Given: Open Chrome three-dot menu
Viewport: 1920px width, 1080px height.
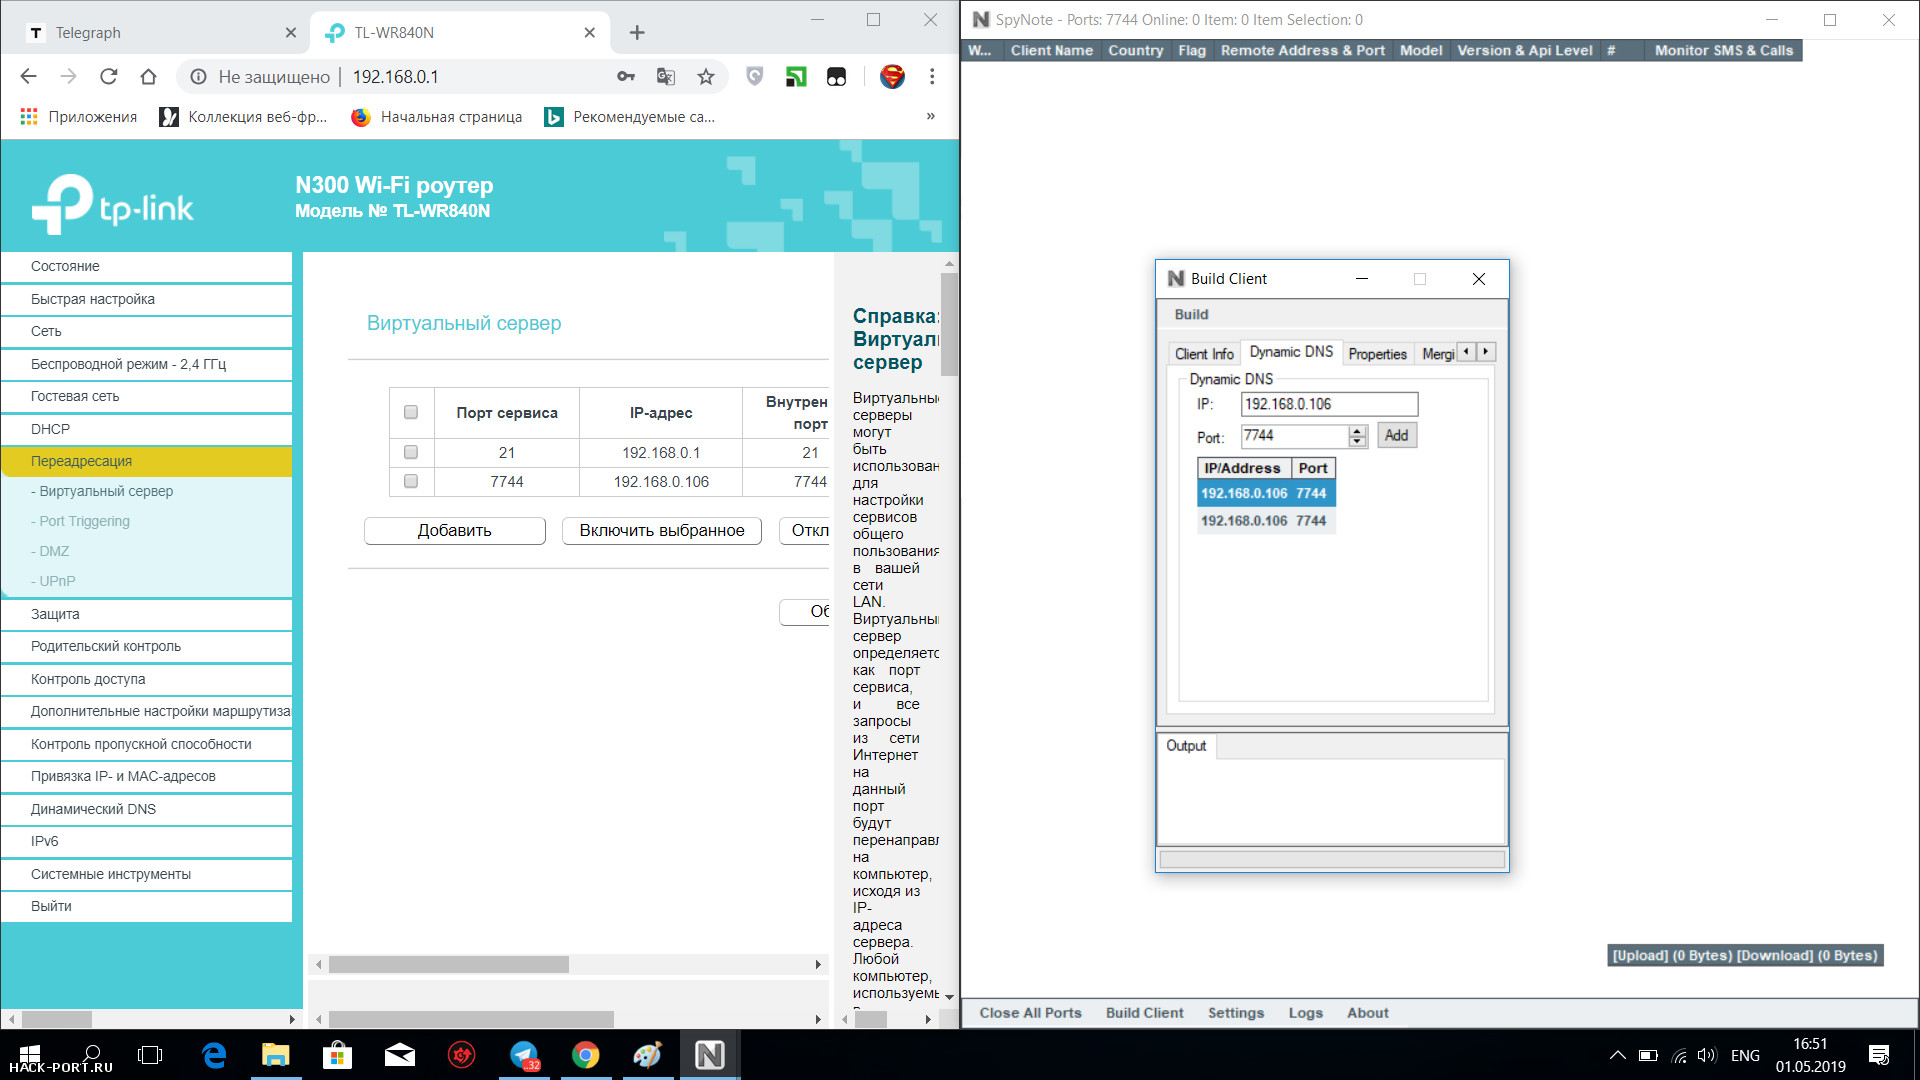Looking at the screenshot, I should point(932,76).
